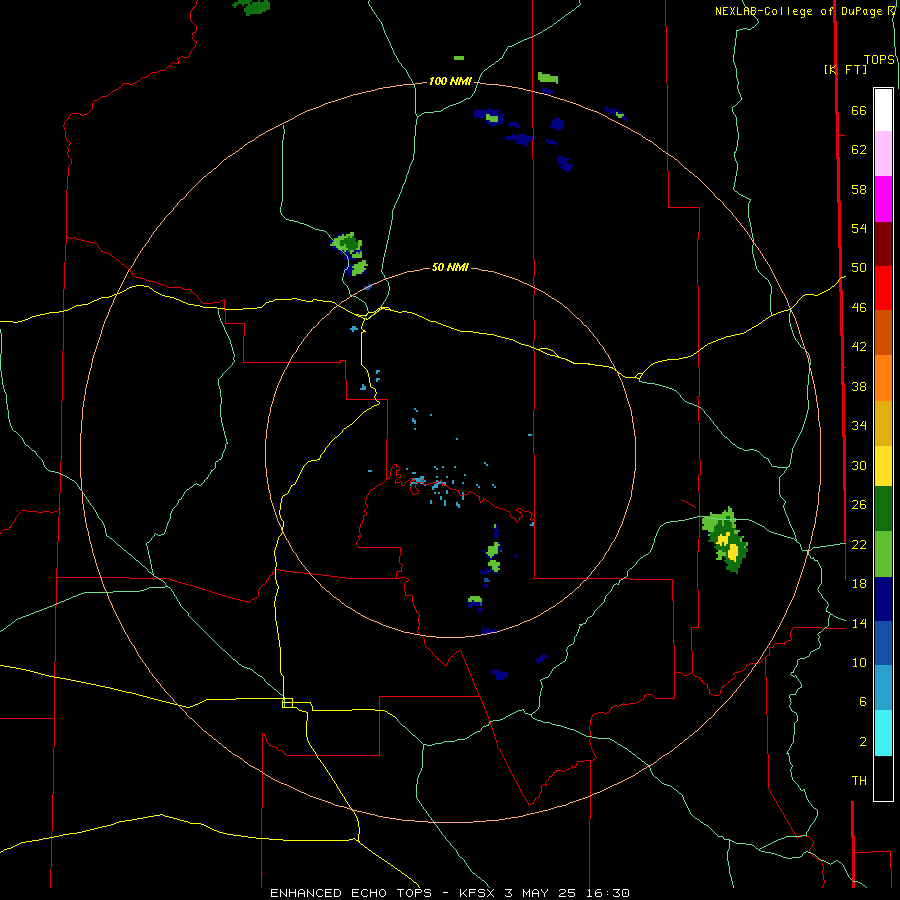The width and height of the screenshot is (900, 900).
Task: Click the '54' legend value
Action: 859,228
